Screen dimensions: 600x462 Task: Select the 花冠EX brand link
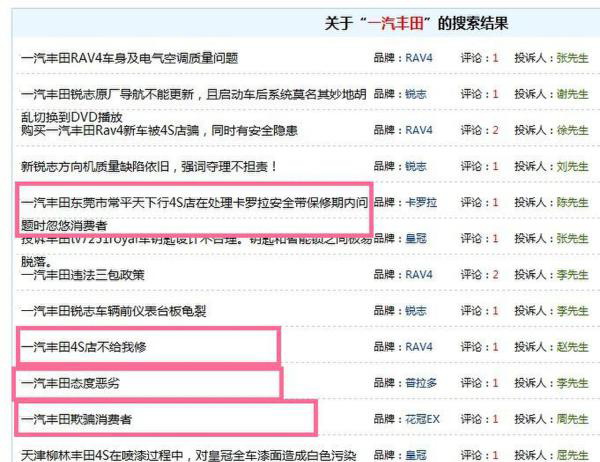pos(422,419)
